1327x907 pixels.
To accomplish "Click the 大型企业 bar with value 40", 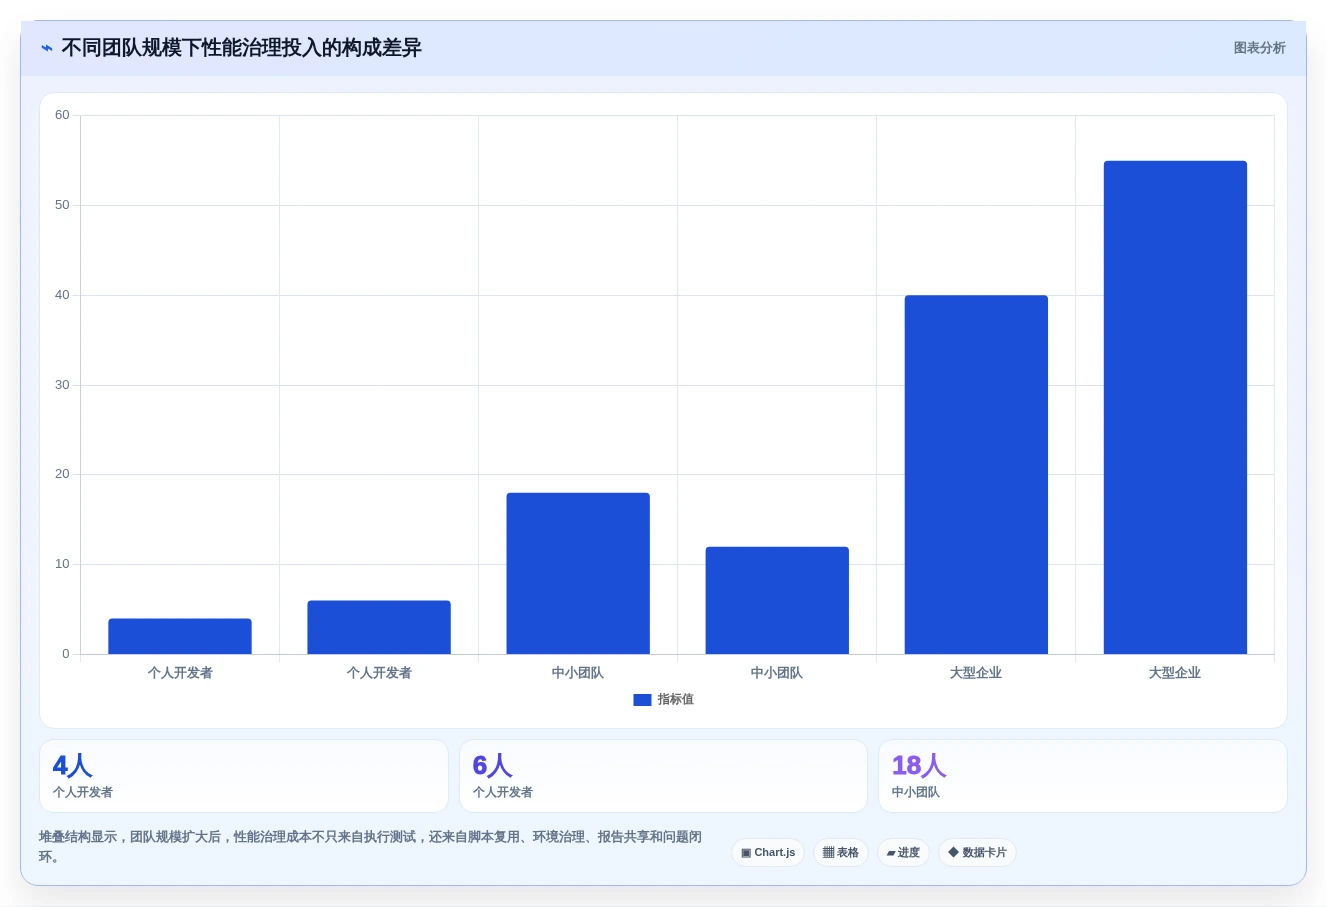I will (x=976, y=474).
